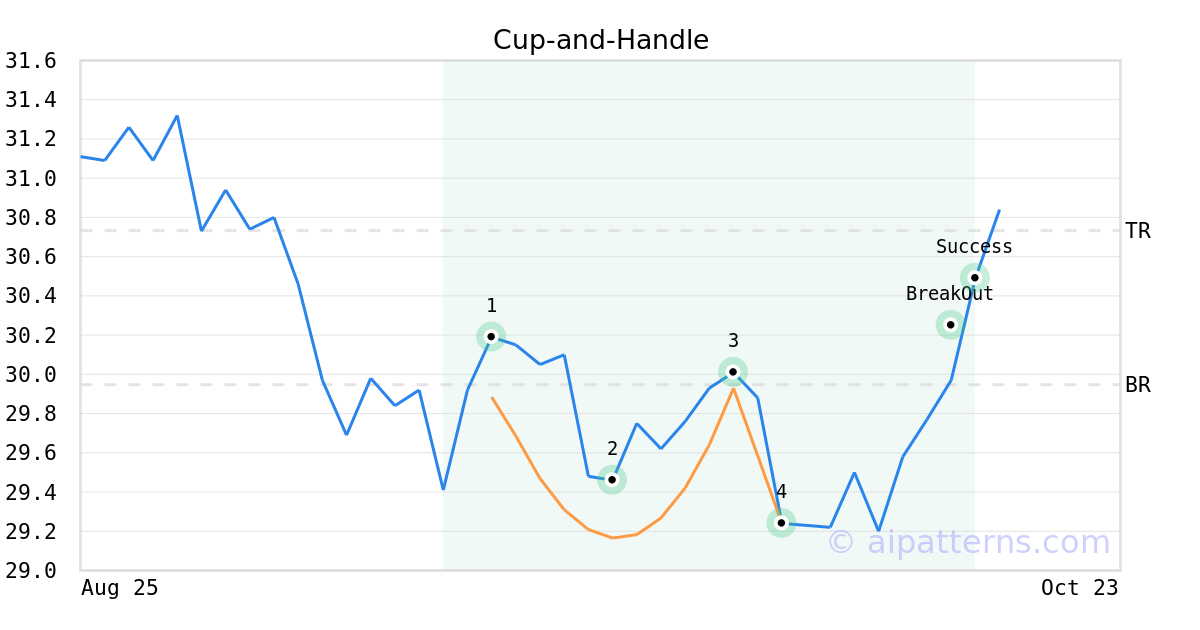Select the 30.0 y-axis tick label
The width and height of the screenshot is (1200, 630).
[30, 375]
